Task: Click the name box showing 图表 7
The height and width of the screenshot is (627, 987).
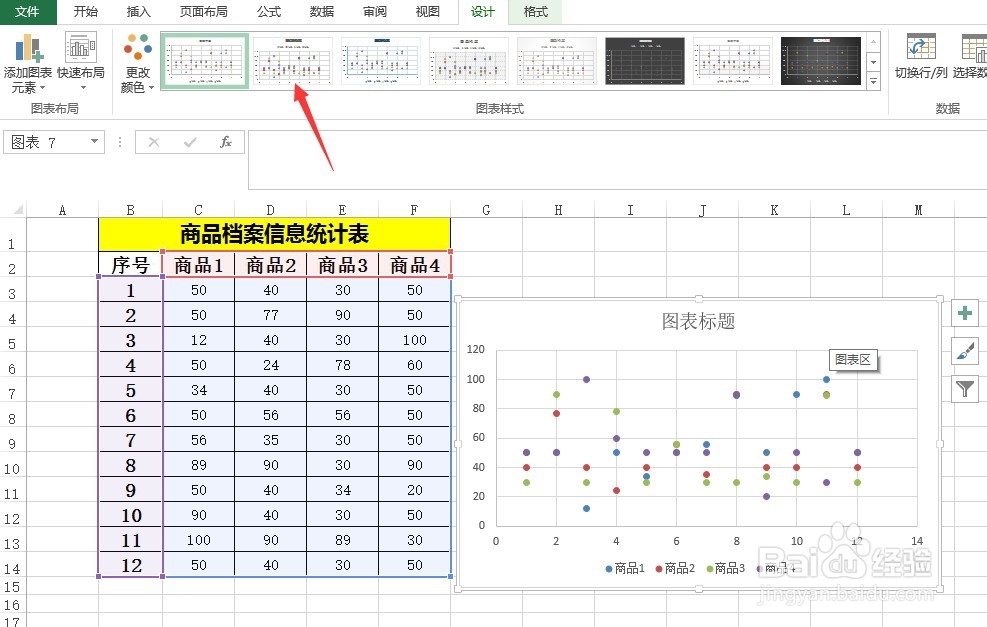Action: click(x=45, y=142)
